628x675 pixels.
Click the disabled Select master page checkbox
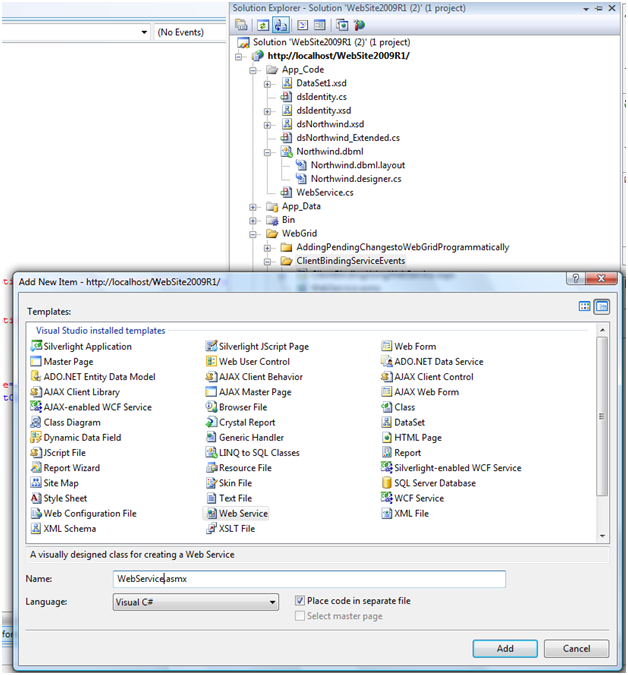(x=300, y=616)
